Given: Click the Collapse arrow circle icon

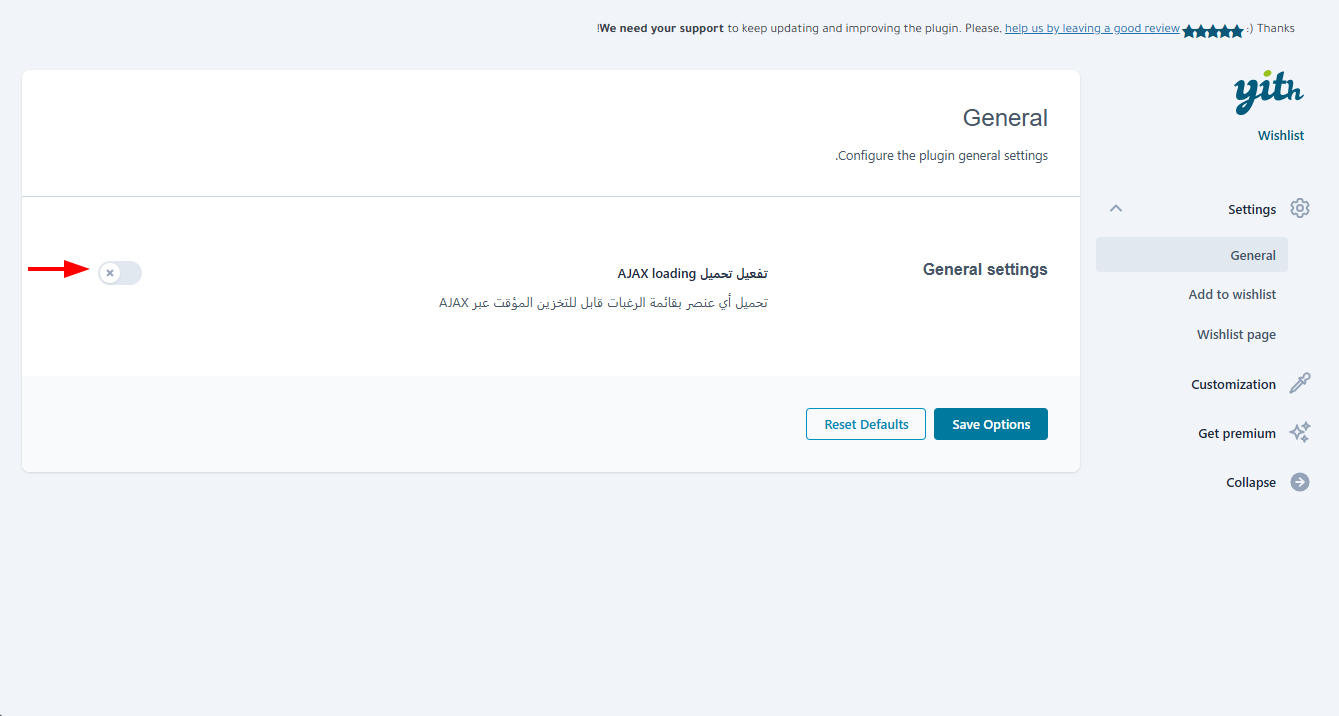Looking at the screenshot, I should coord(1299,482).
